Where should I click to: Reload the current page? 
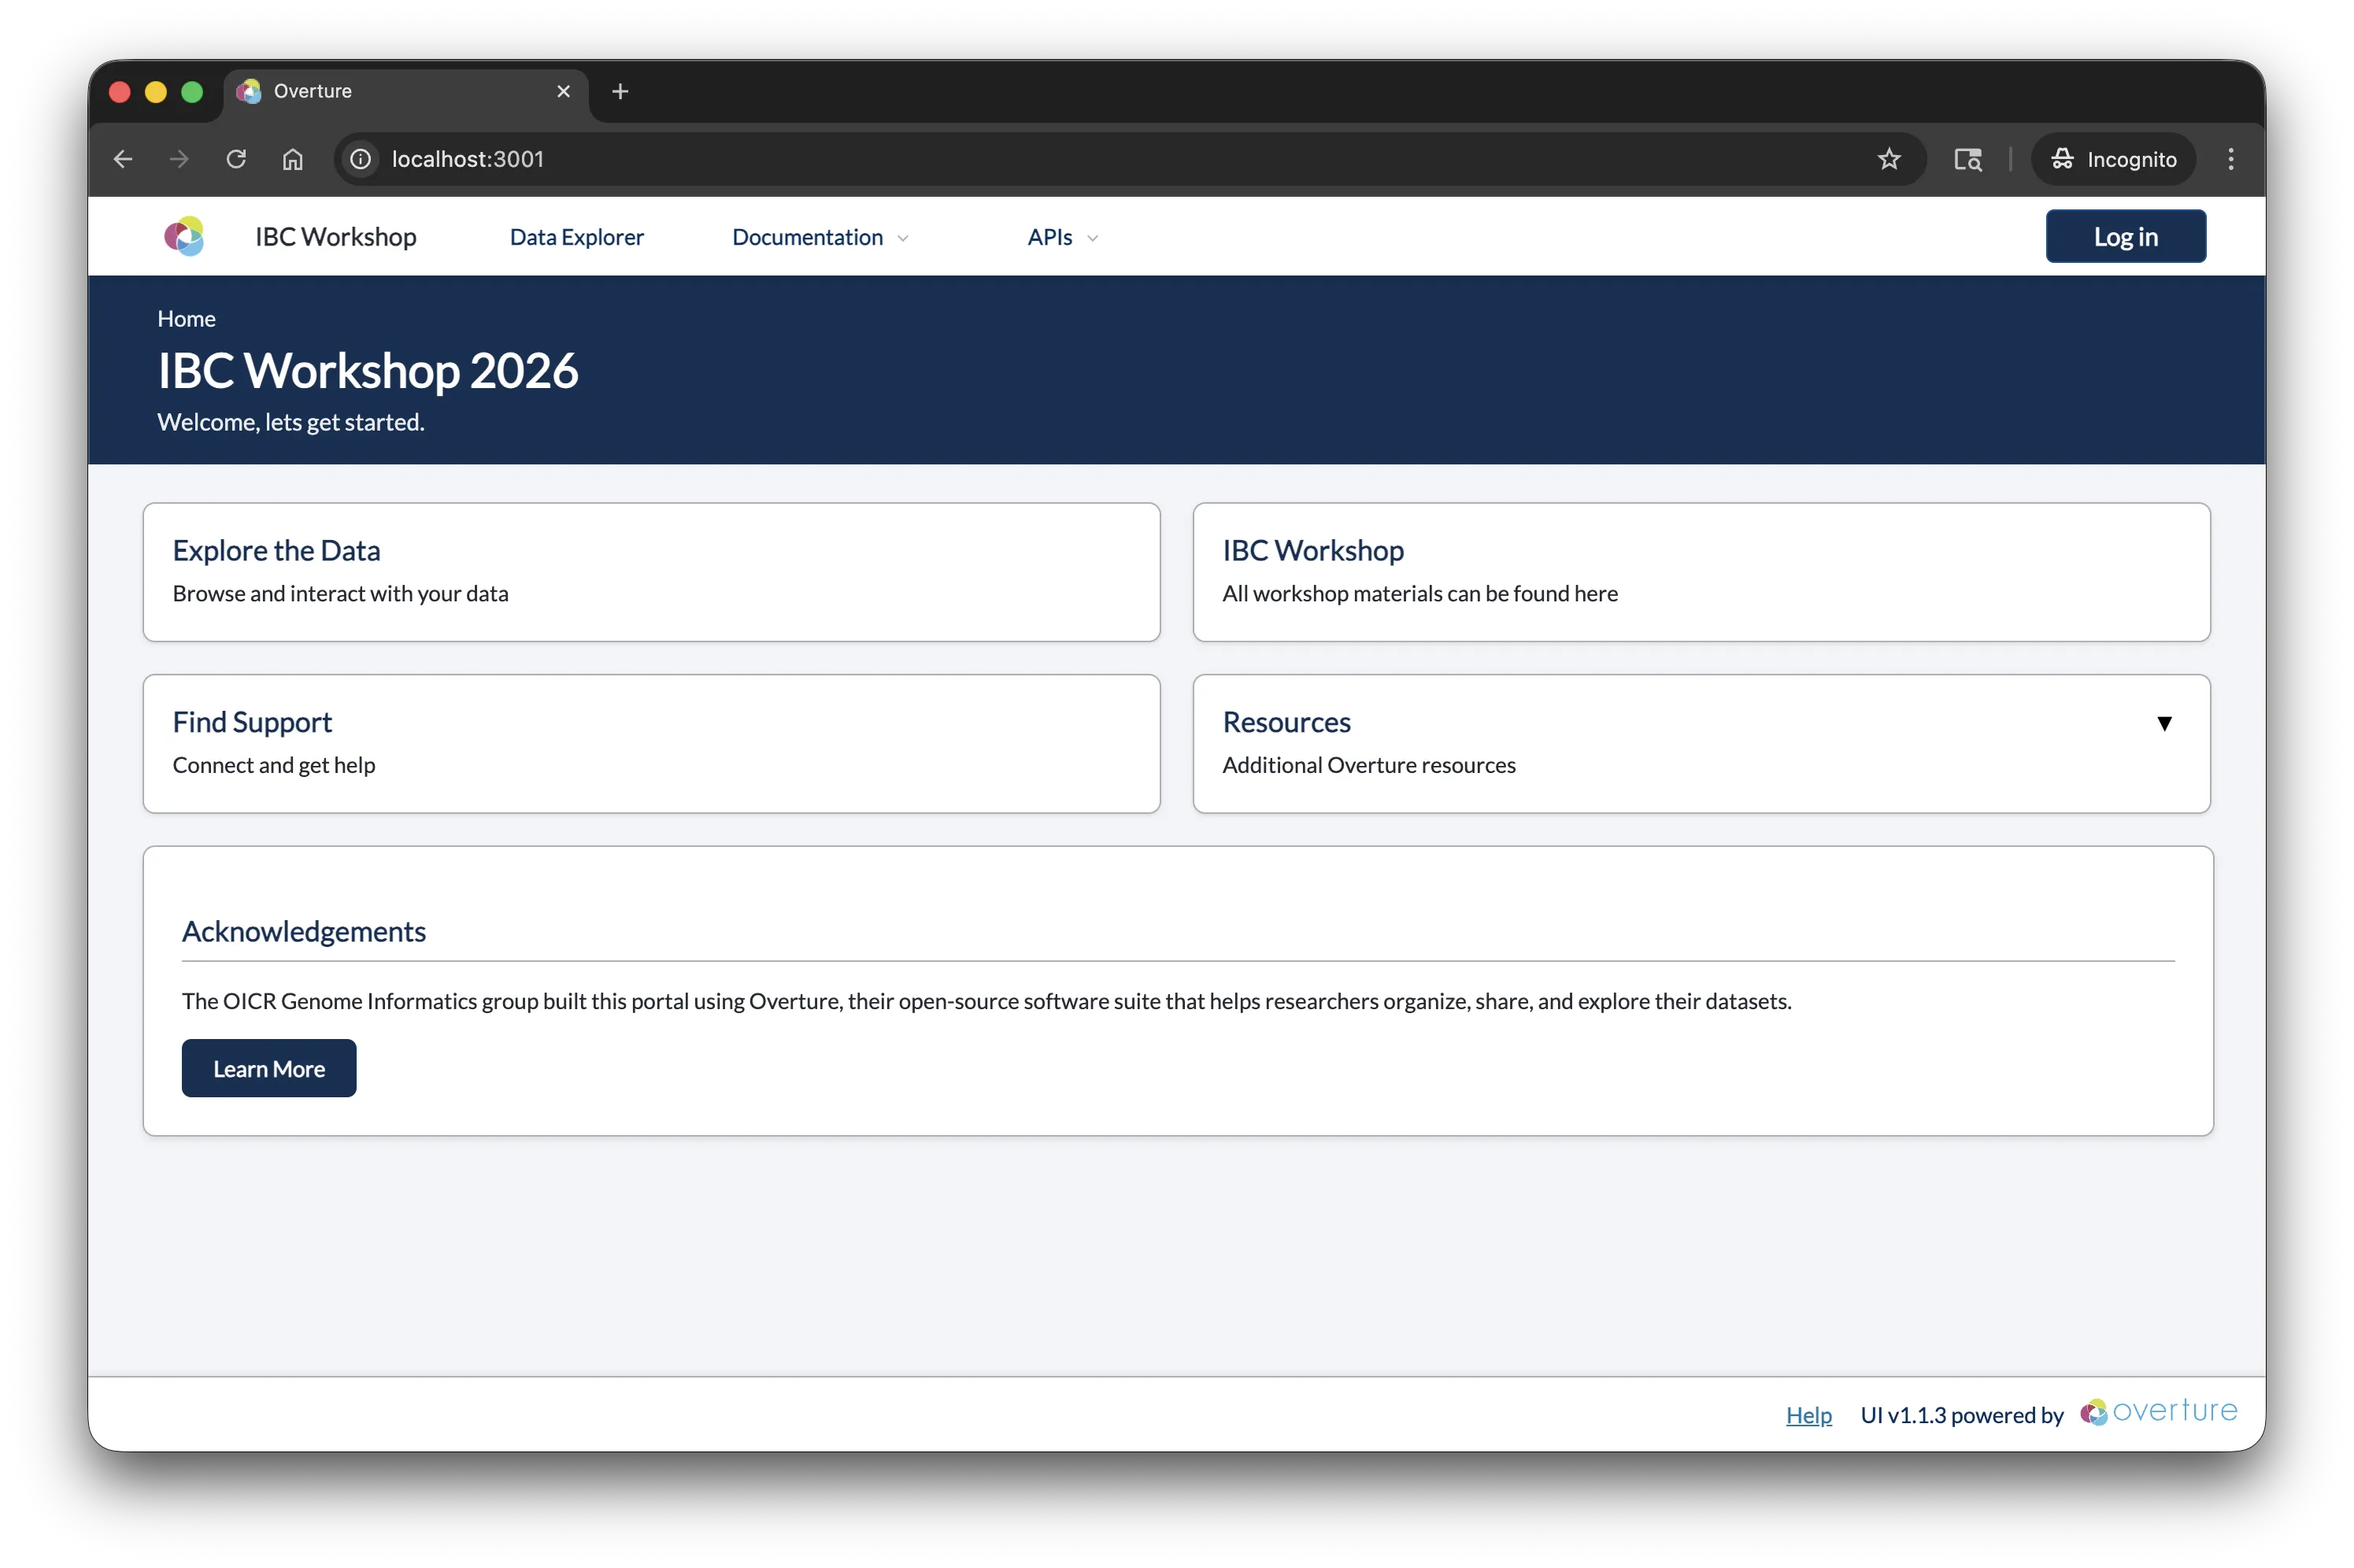236,159
